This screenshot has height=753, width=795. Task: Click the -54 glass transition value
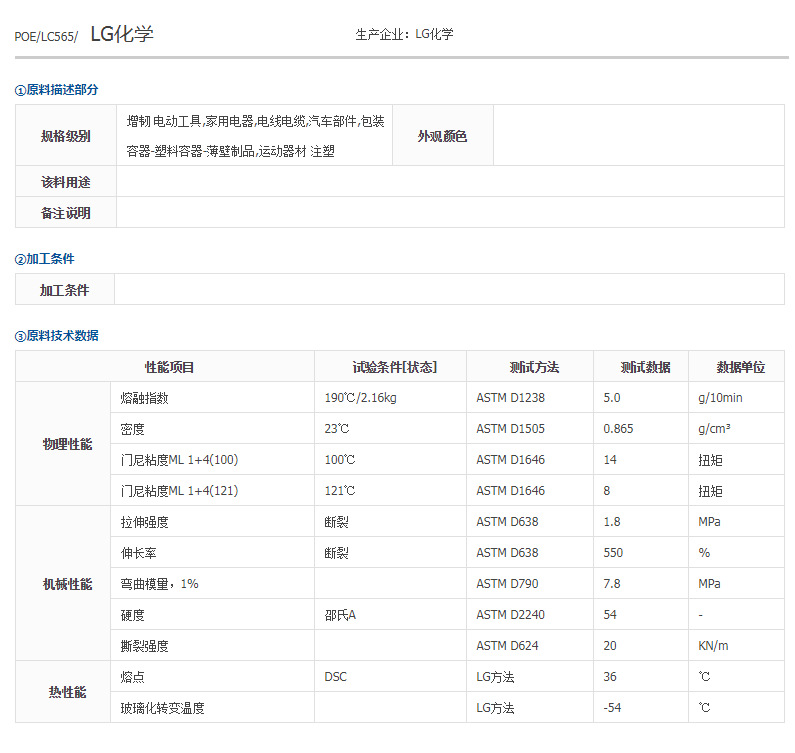tap(612, 708)
